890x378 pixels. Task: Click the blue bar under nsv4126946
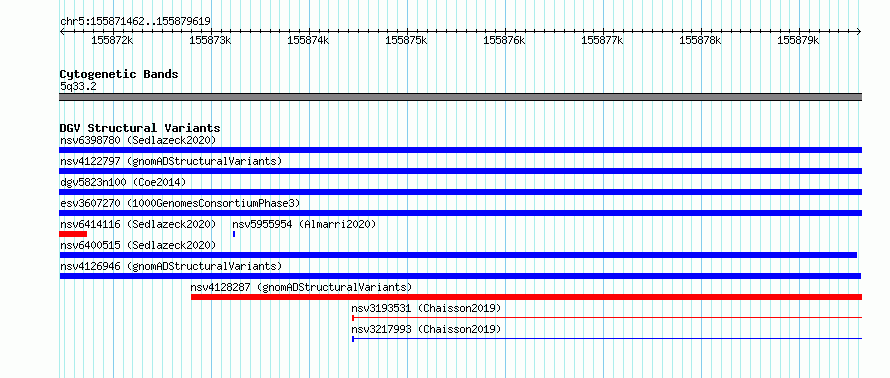(x=460, y=276)
